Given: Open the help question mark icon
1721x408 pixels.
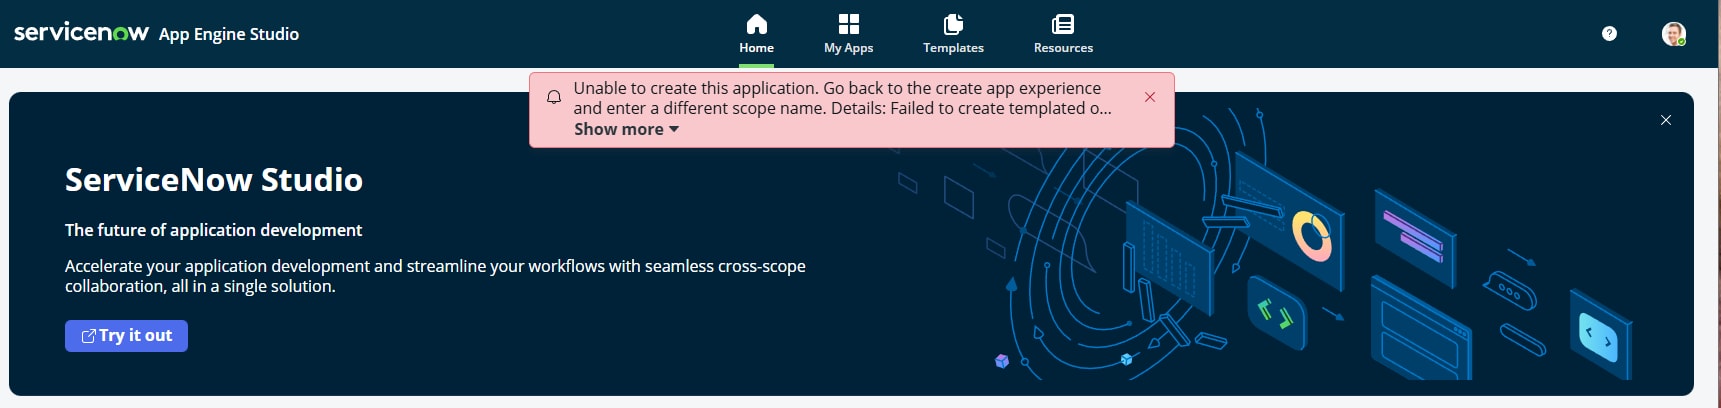Looking at the screenshot, I should (x=1609, y=33).
